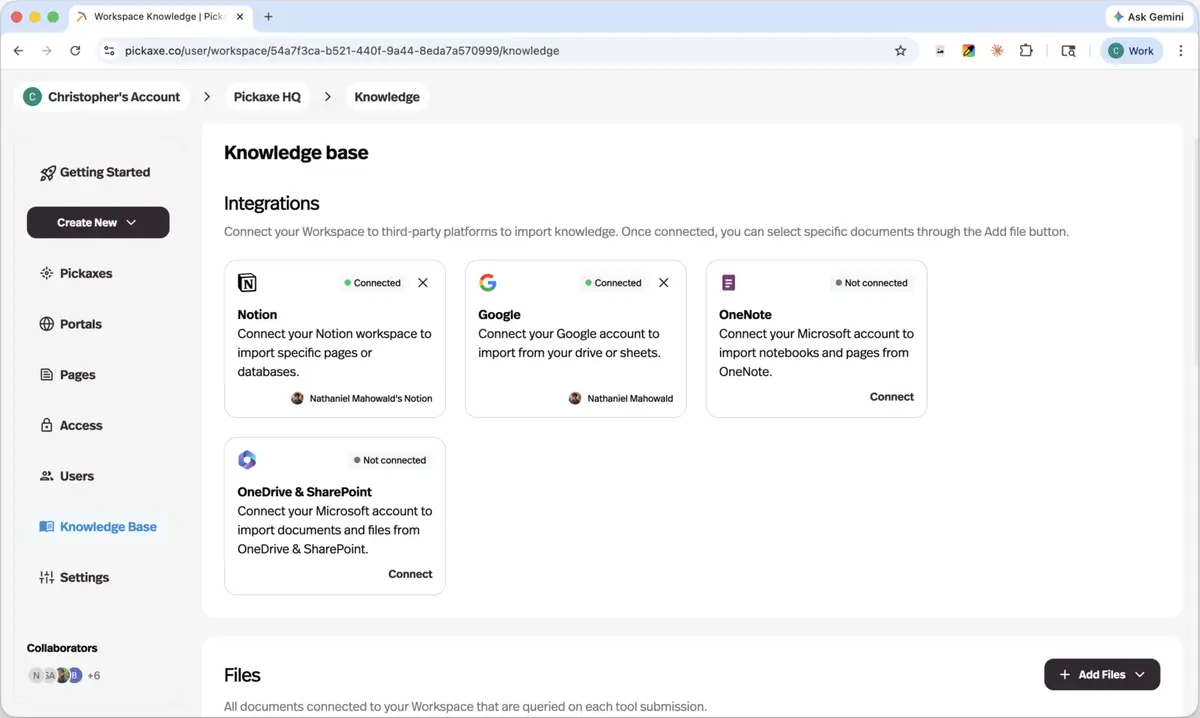Image resolution: width=1200 pixels, height=718 pixels.
Task: Connect the OneNote integration
Action: 892,397
